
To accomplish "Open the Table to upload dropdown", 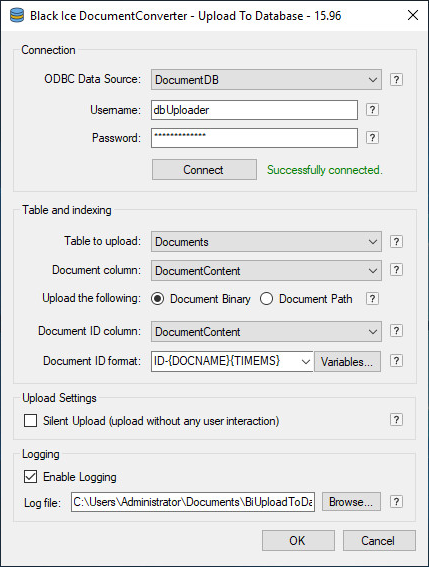I will tap(266, 242).
